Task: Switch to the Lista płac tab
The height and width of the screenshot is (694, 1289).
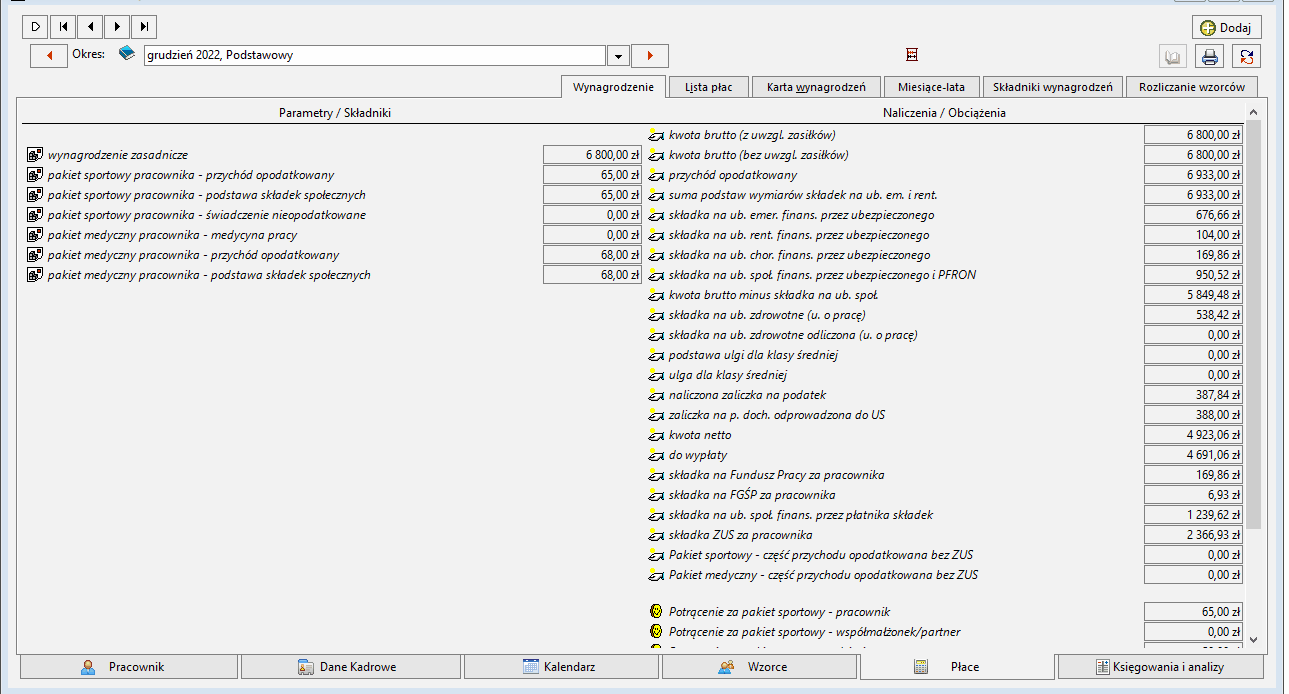Action: [x=708, y=87]
